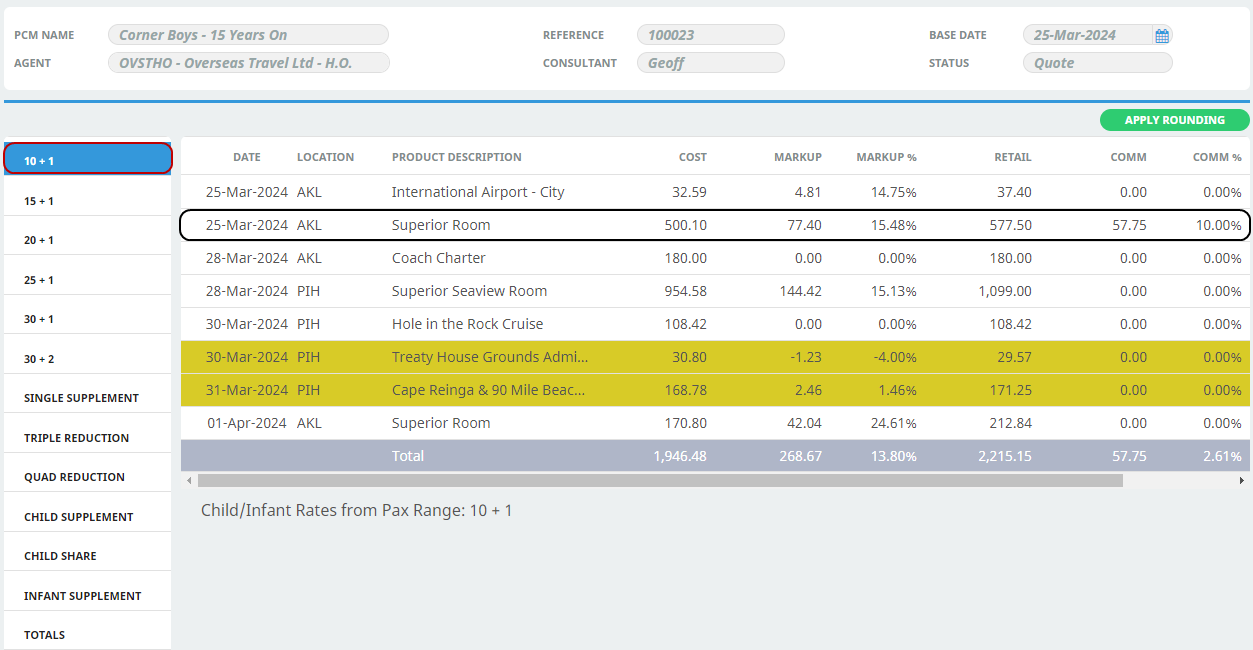Click the Apply Rounding button
The height and width of the screenshot is (650, 1253).
tap(1174, 120)
